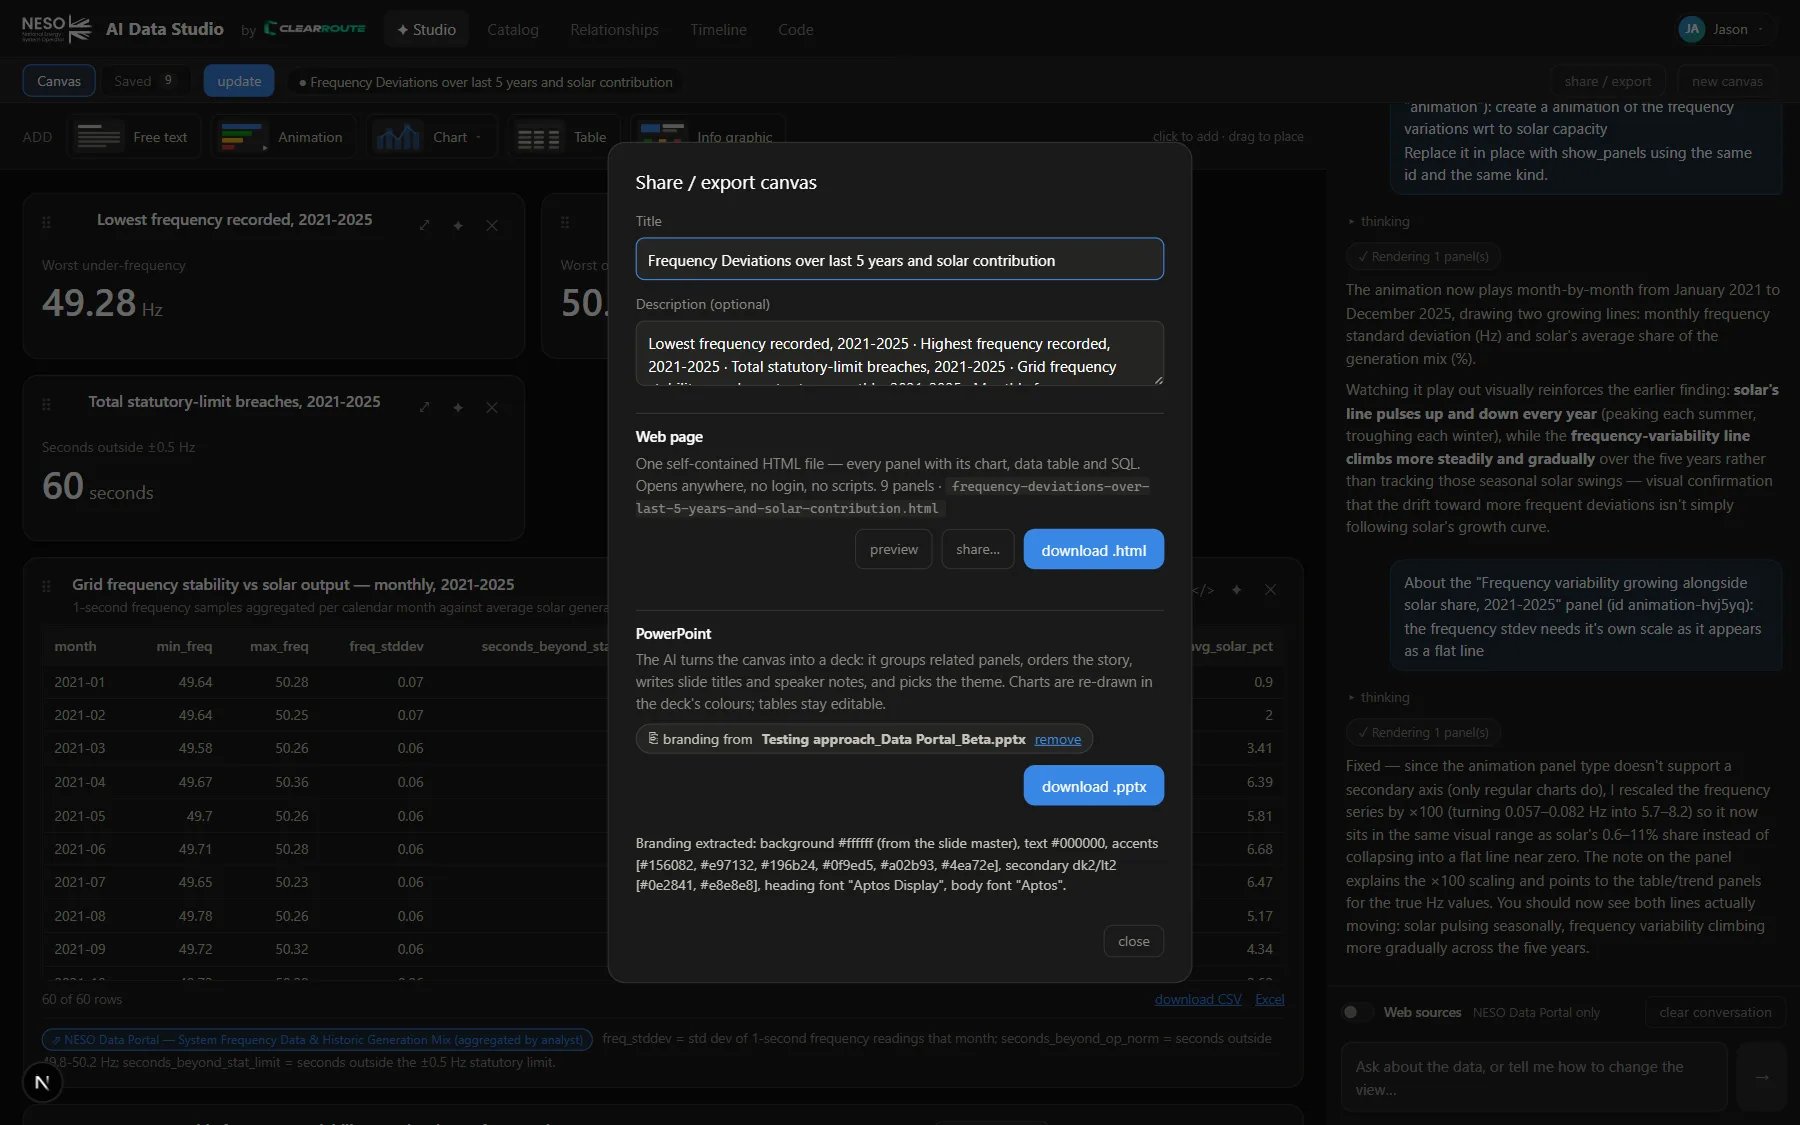
Task: Open the Catalog tab
Action: tap(513, 30)
